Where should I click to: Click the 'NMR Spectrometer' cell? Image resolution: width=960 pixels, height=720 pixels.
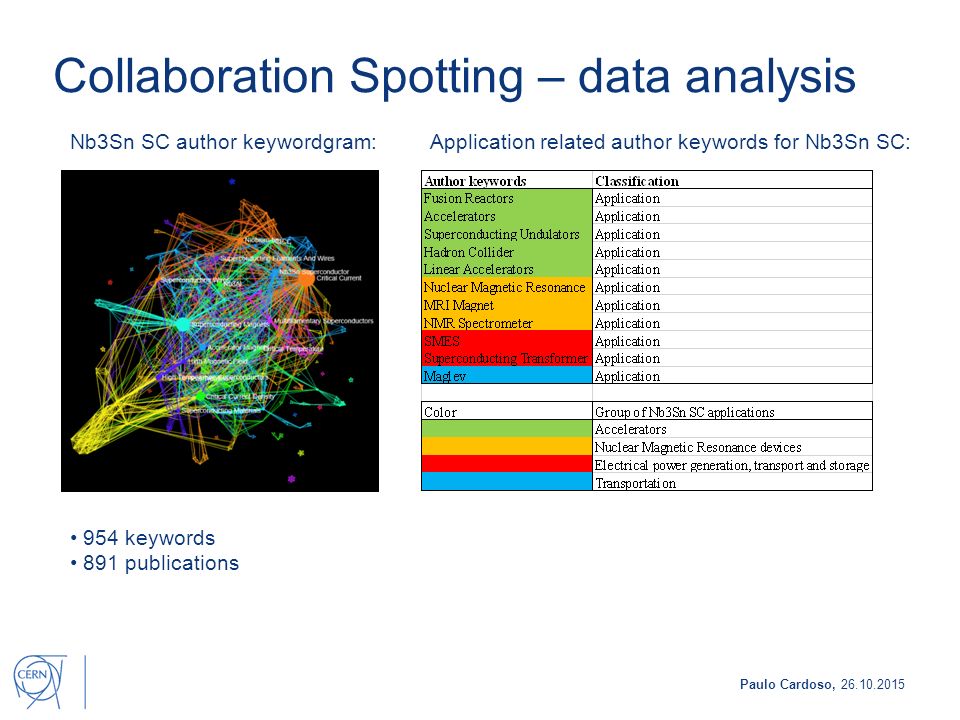click(x=507, y=323)
